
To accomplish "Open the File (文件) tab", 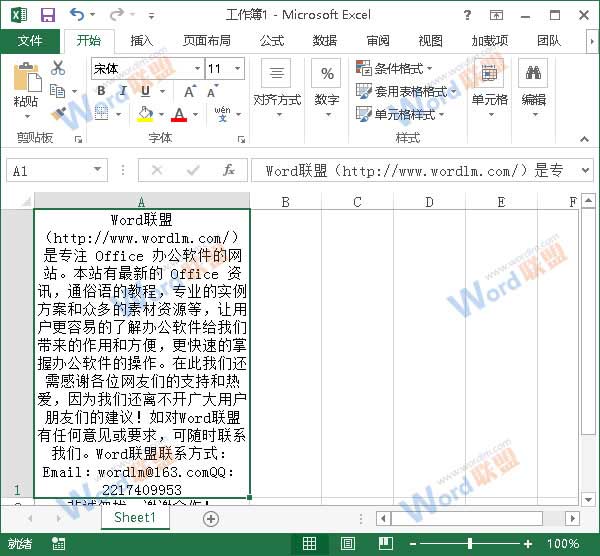I will tap(30, 41).
